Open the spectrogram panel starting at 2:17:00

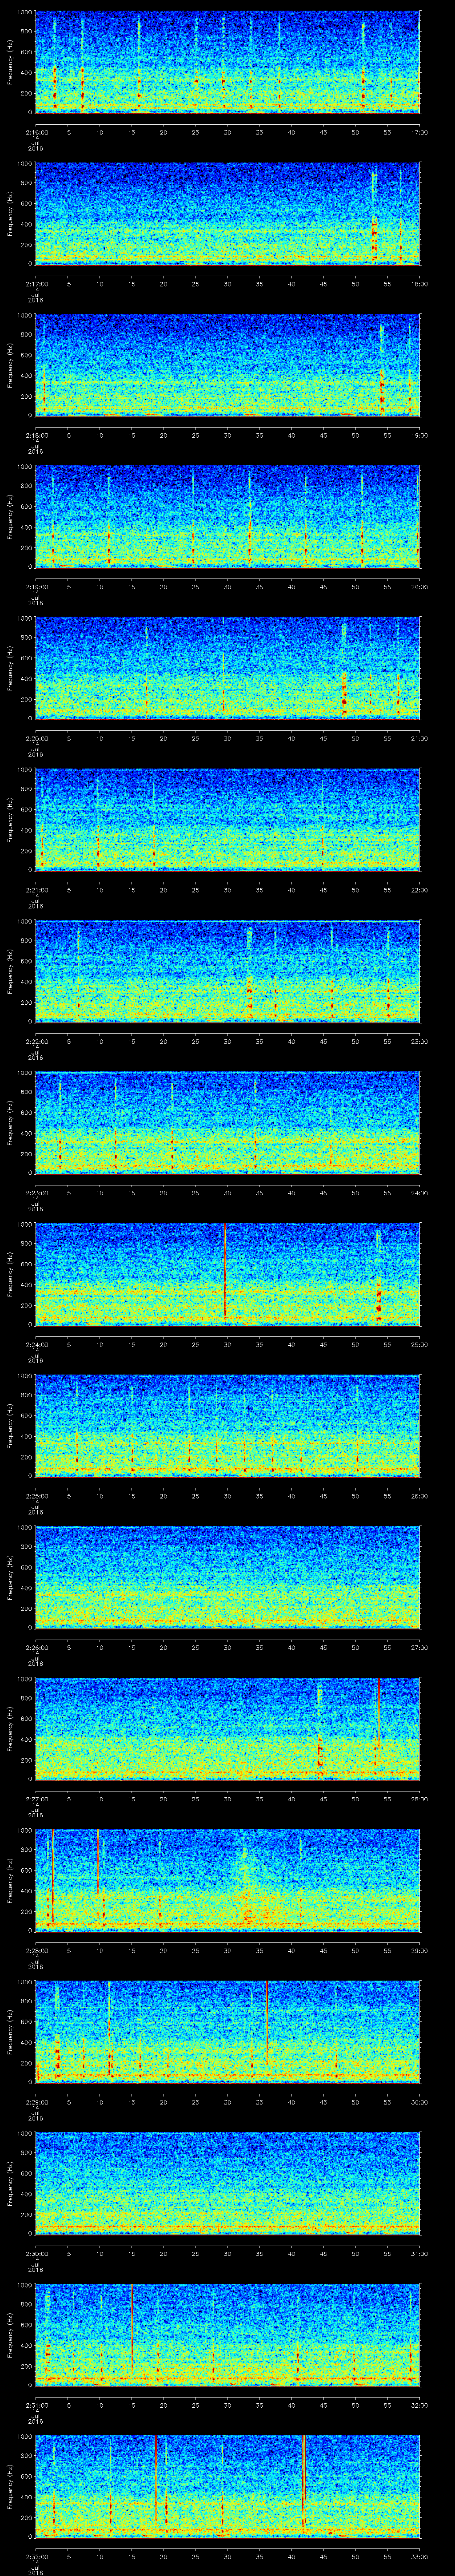227,214
